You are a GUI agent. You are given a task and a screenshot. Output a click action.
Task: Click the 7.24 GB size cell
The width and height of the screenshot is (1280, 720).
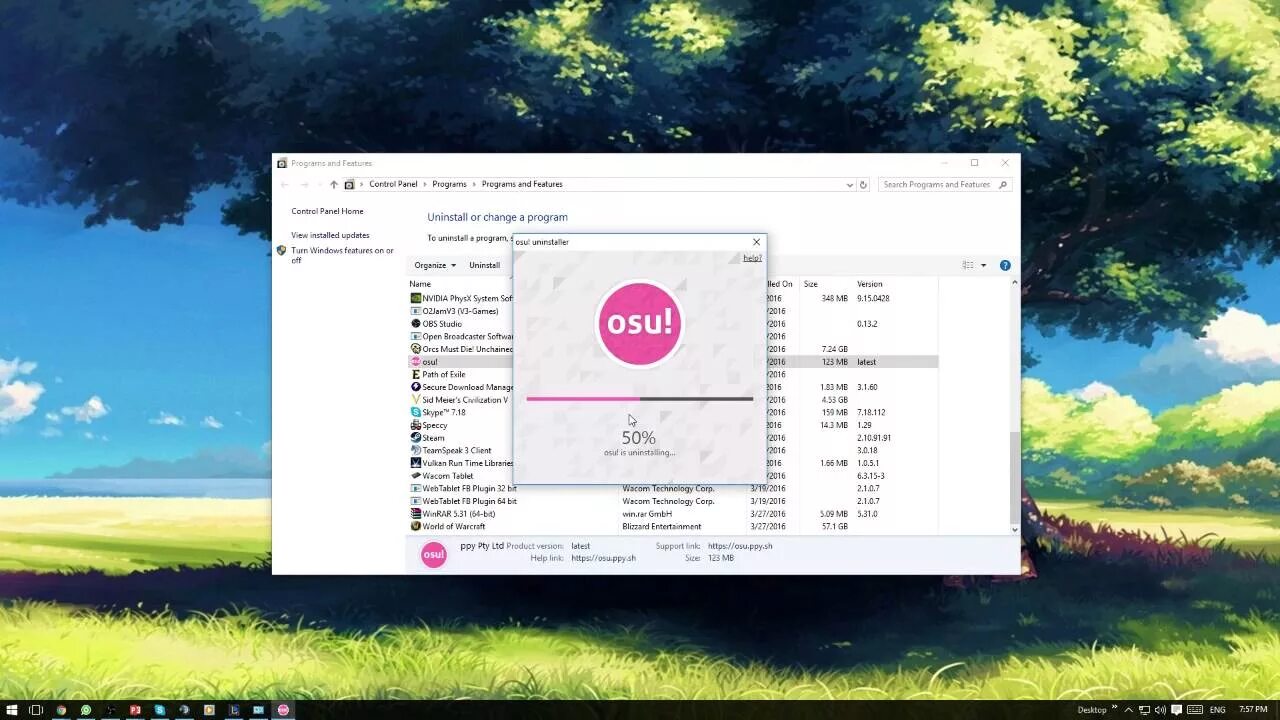click(834, 349)
